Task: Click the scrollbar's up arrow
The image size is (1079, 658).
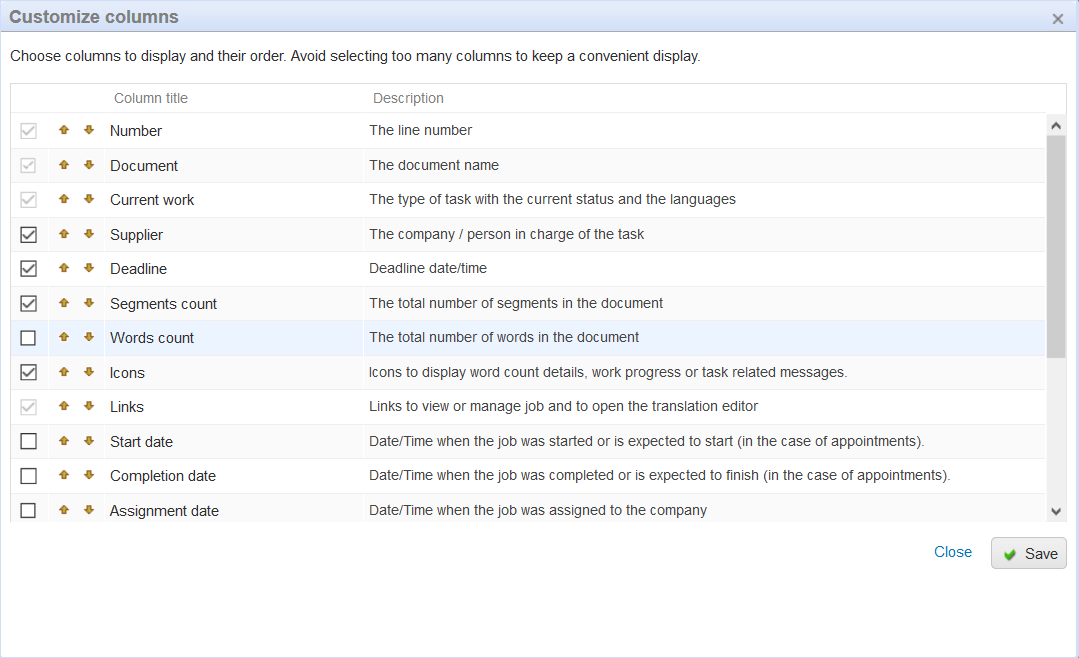Action: click(x=1056, y=125)
